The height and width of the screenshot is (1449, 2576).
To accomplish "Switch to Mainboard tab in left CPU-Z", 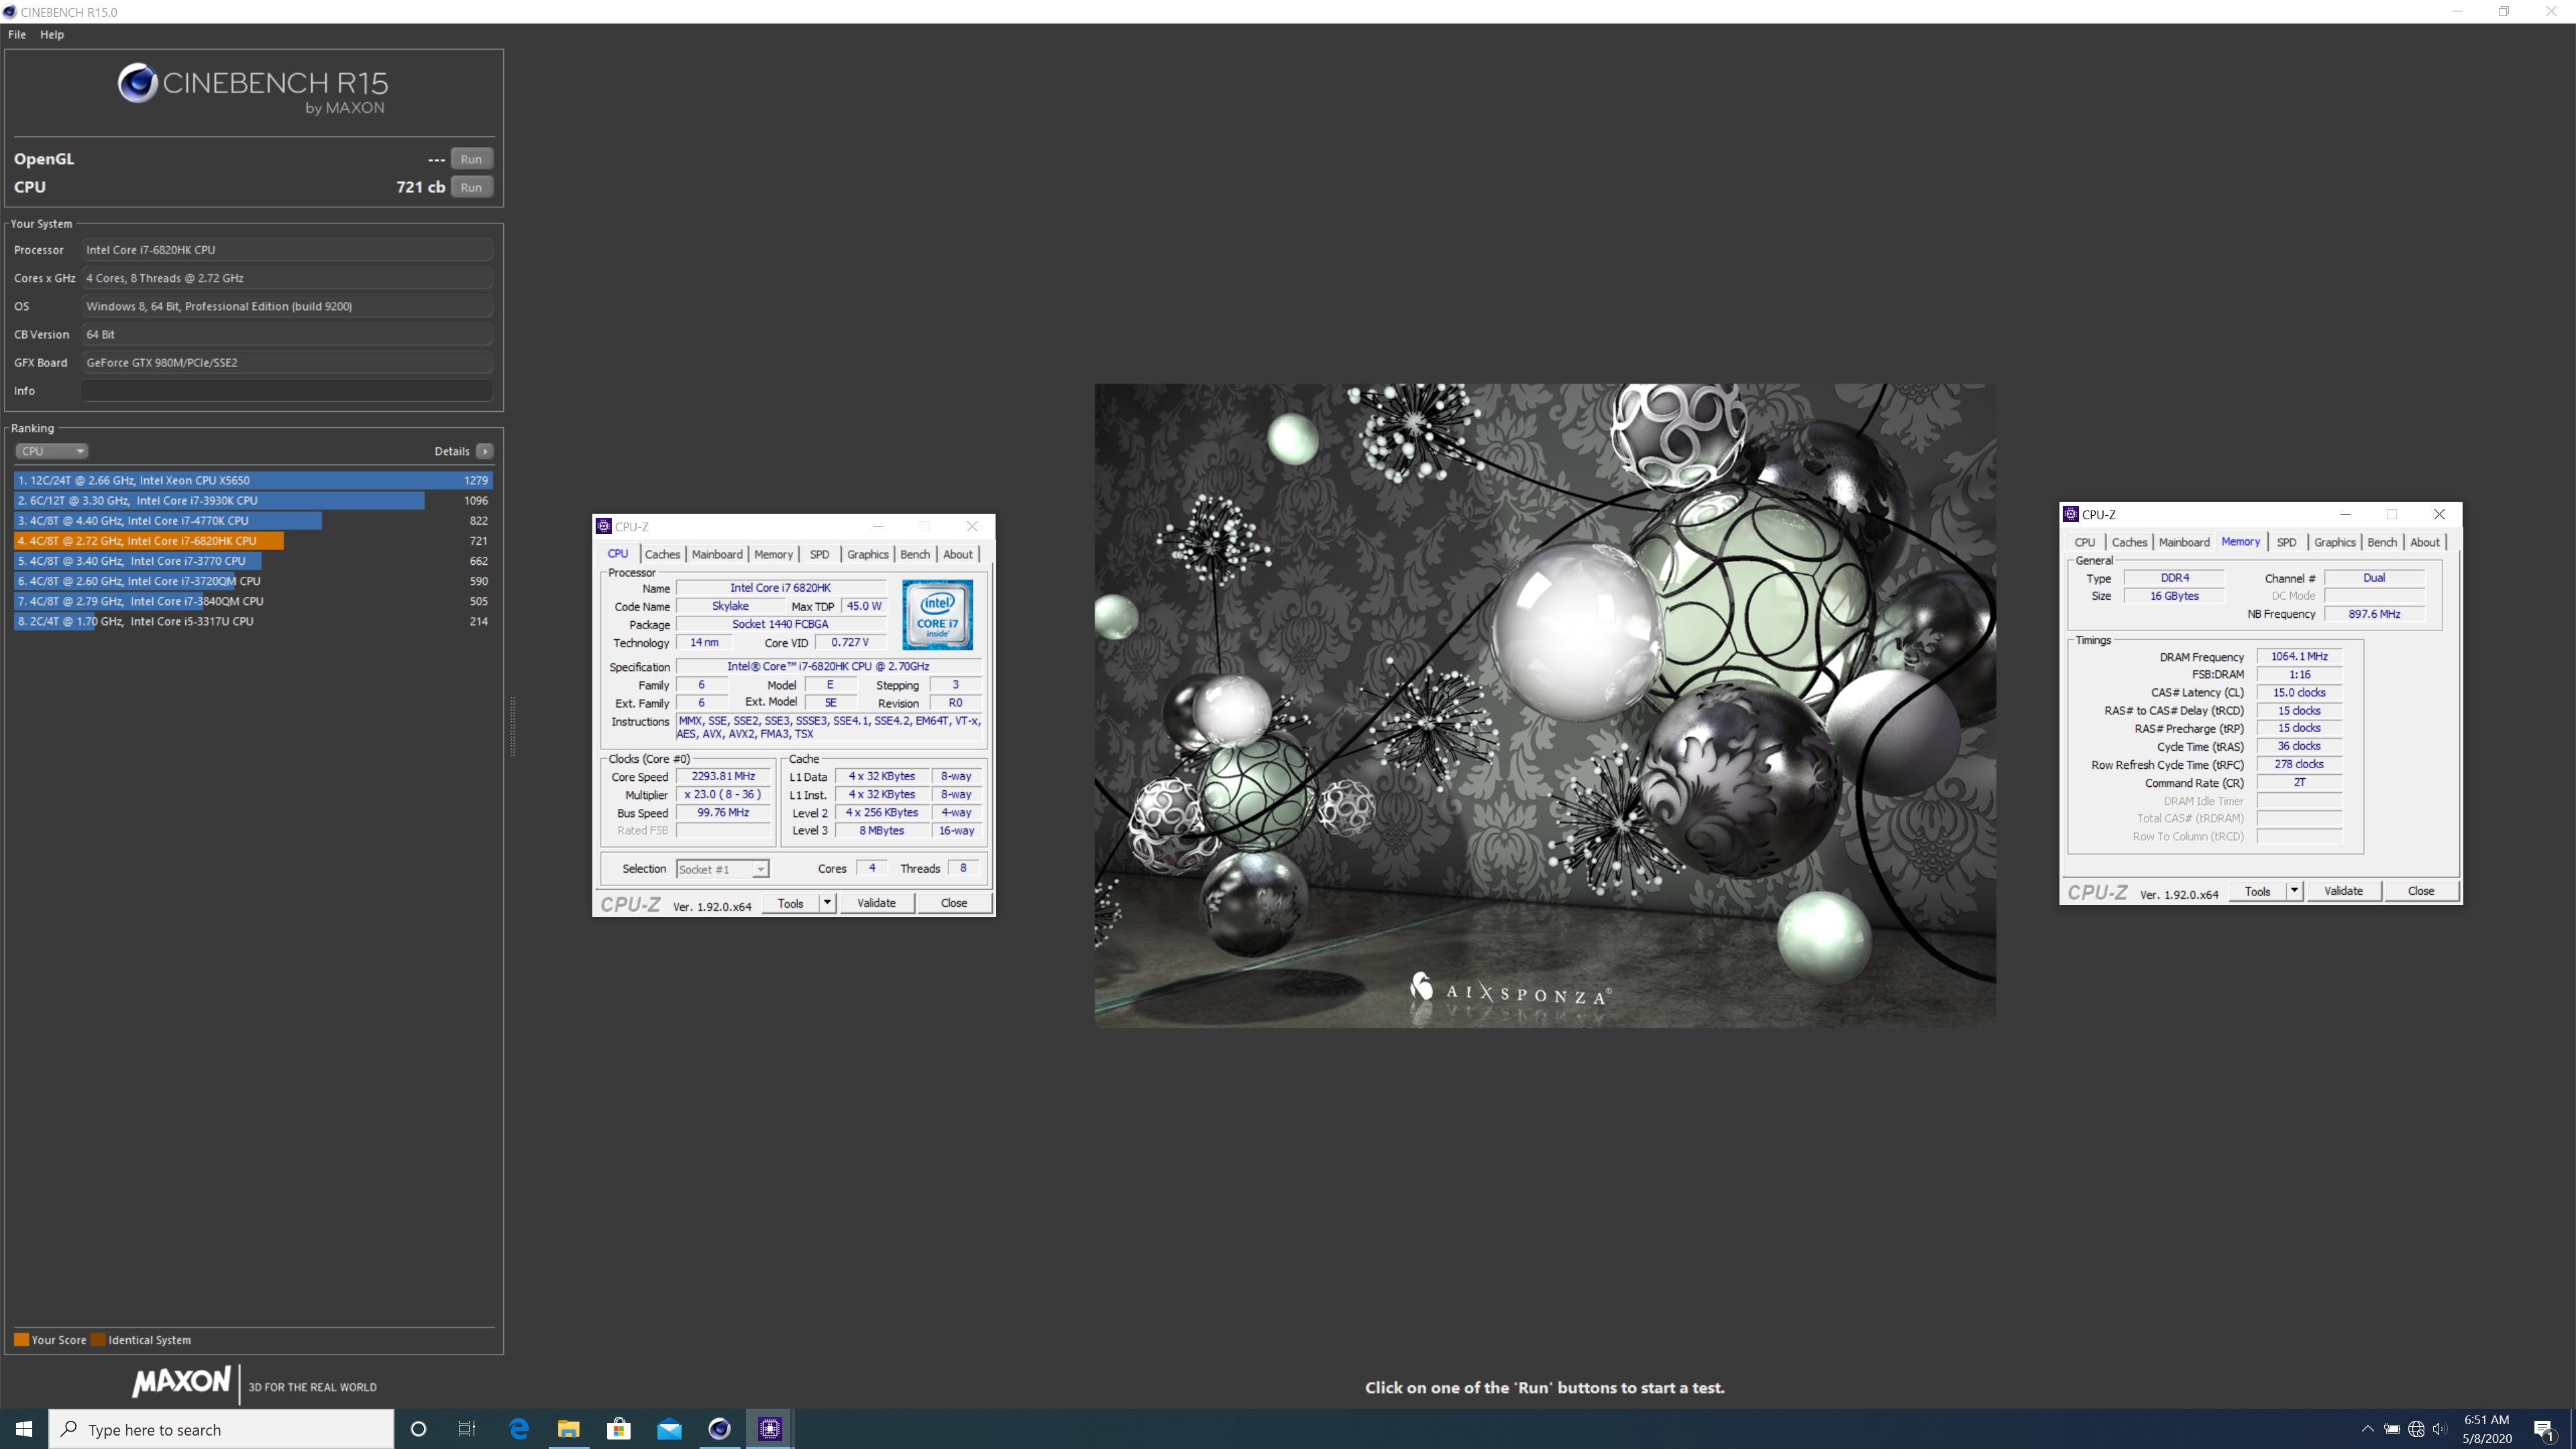I will [717, 554].
